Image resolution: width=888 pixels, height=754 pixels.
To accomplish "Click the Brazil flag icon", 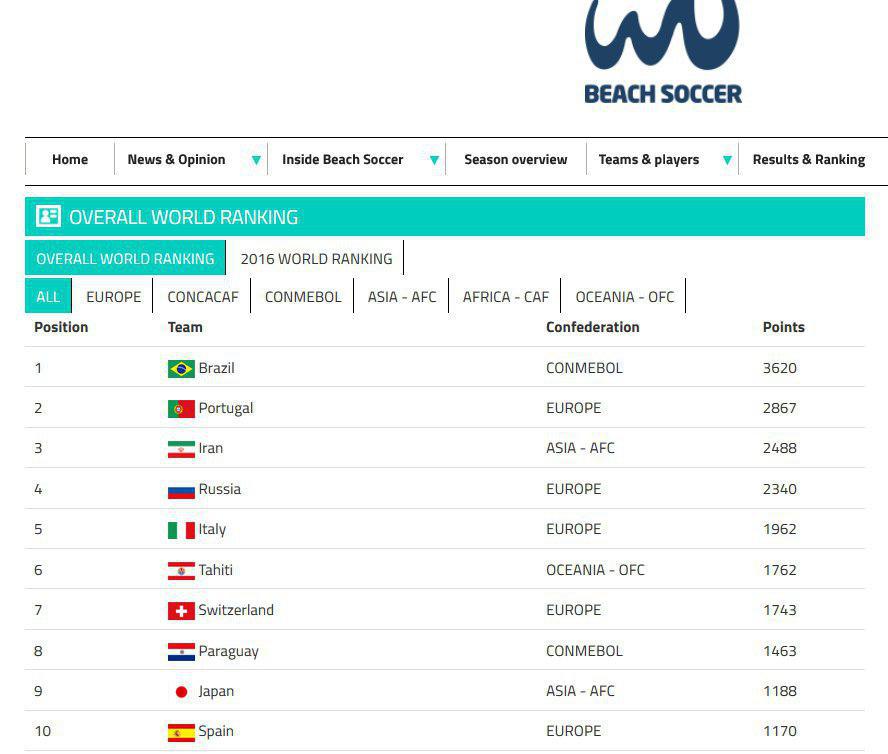I will [181, 369].
